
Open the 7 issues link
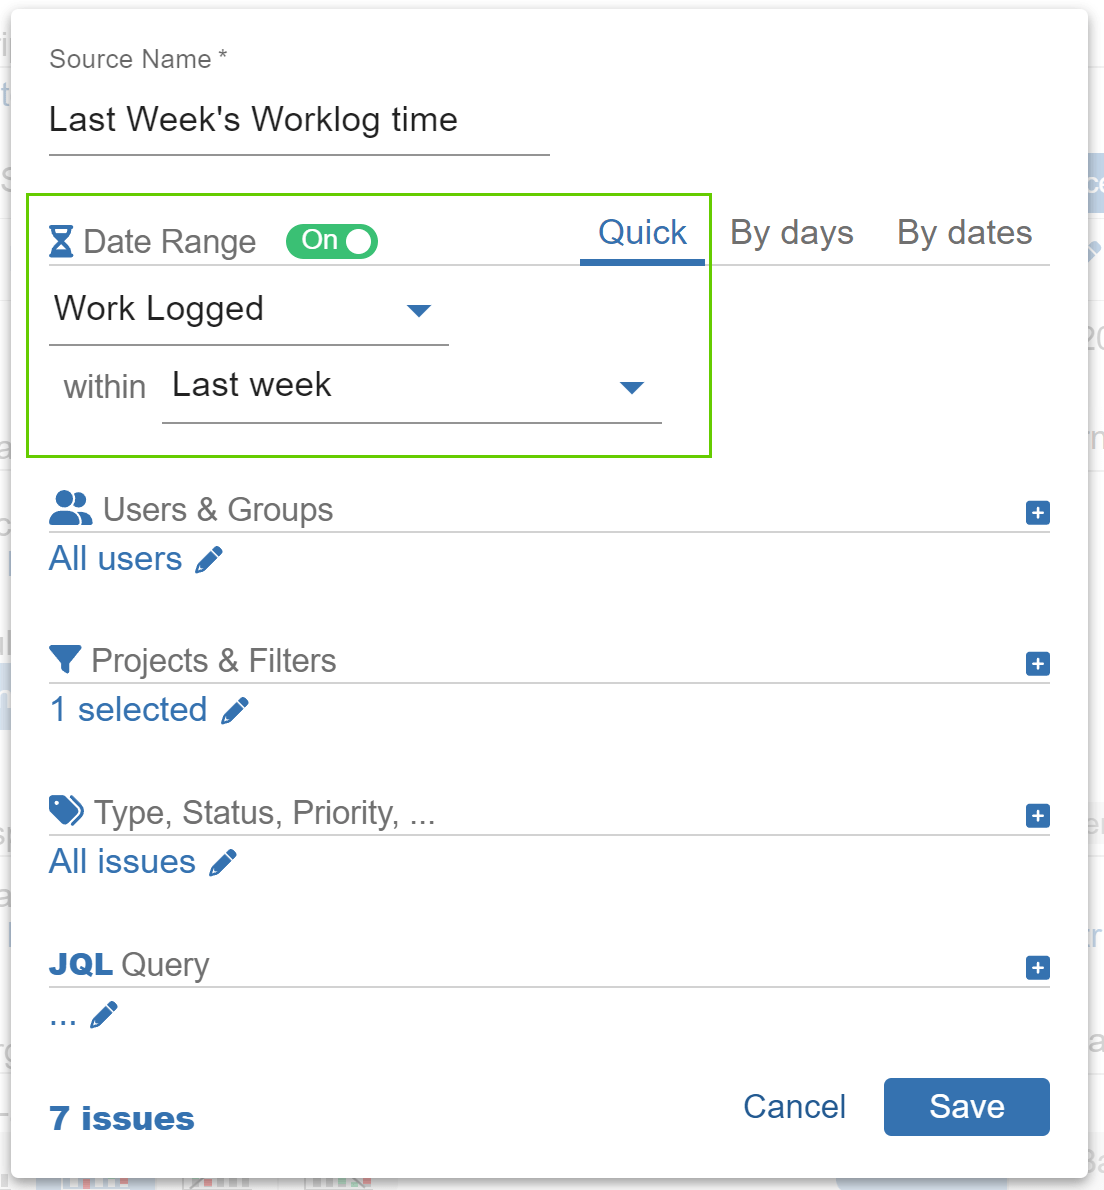point(120,1117)
